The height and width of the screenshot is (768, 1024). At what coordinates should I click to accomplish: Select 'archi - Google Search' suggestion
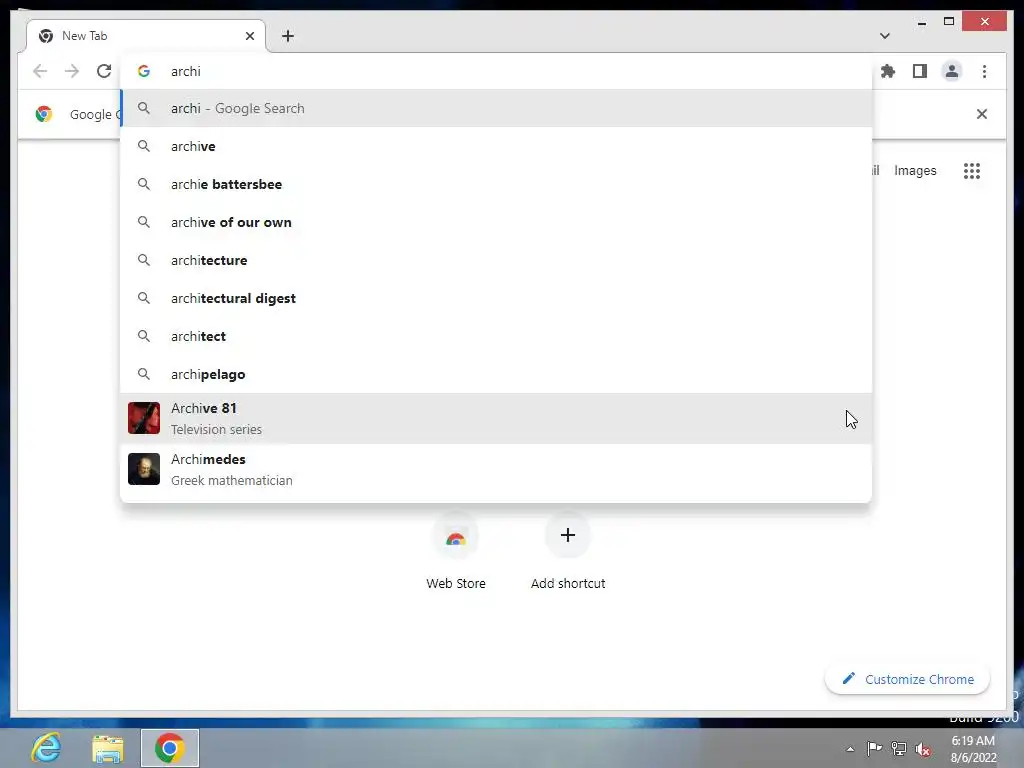click(496, 108)
